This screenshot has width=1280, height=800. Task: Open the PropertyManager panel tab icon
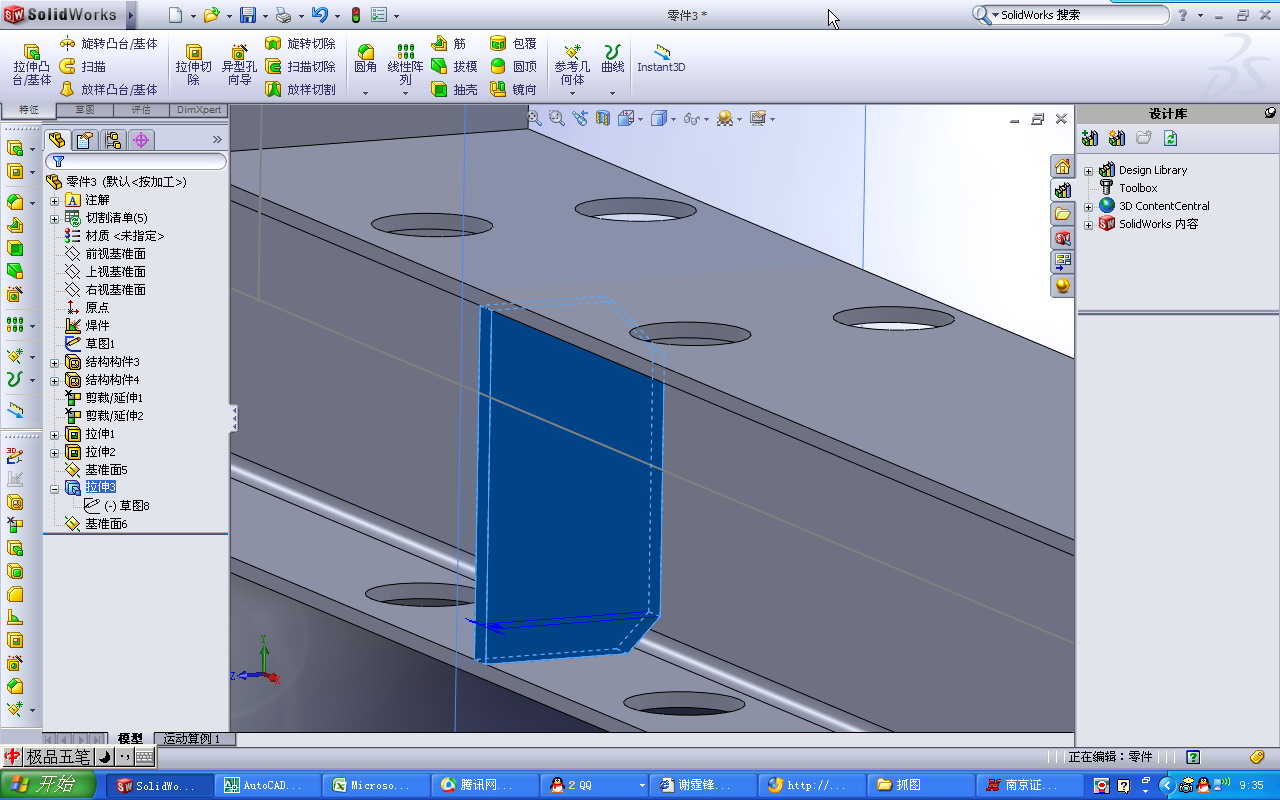(x=85, y=140)
